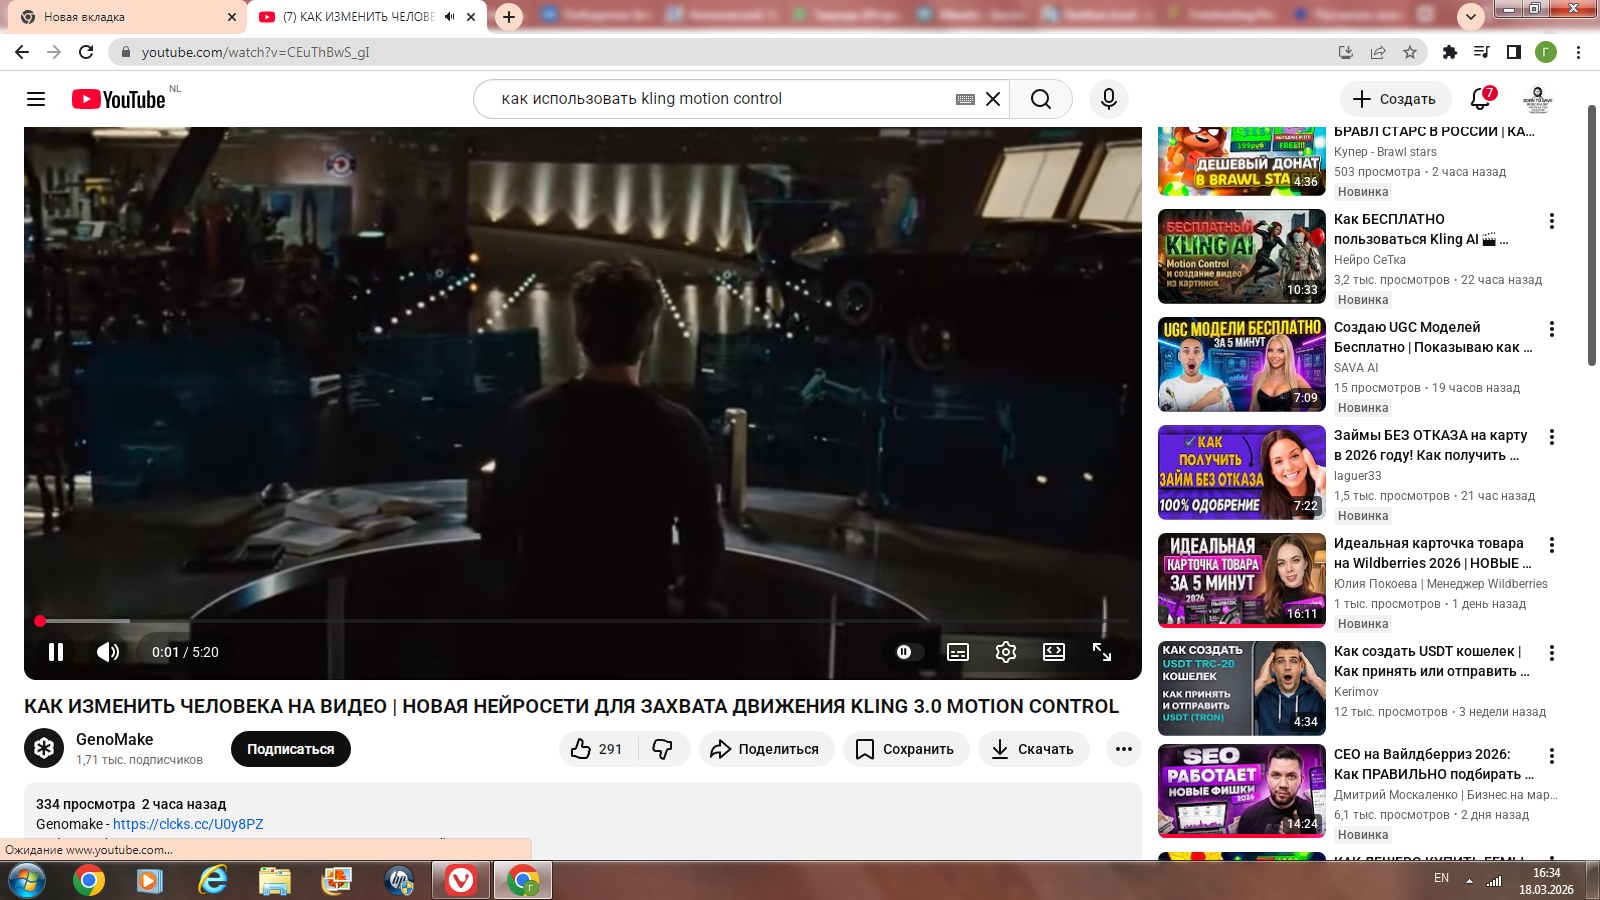Close the Новая вкладка tab
The height and width of the screenshot is (900, 1600).
pos(232,17)
